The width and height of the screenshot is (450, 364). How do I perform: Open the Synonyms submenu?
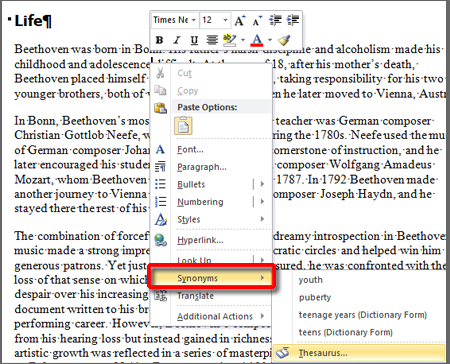pos(212,278)
